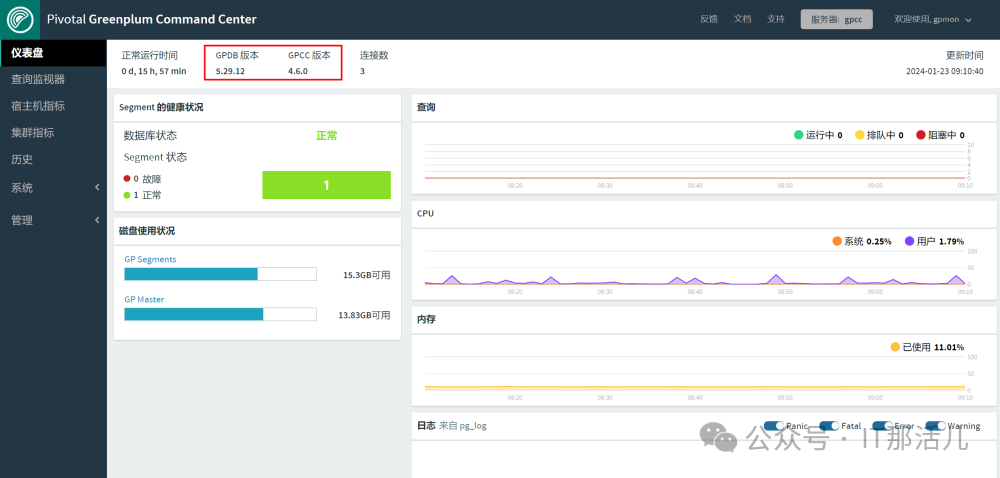
Task: Click the 13.83GB可用 text
Action: coord(364,315)
